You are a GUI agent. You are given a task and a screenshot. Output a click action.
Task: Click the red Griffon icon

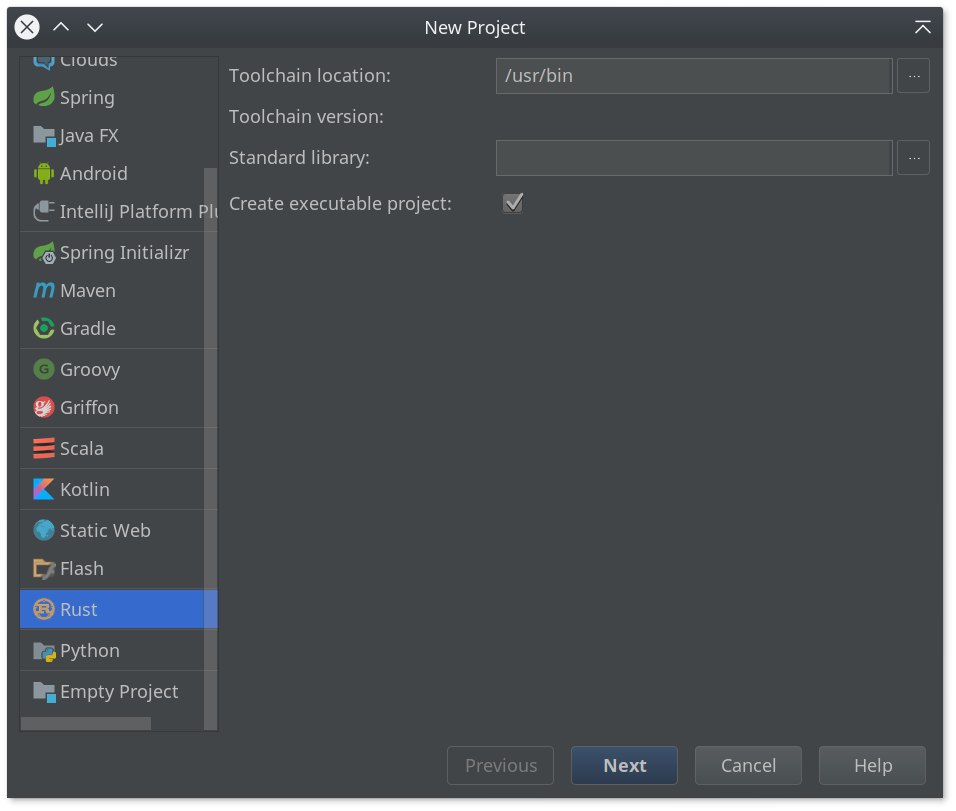pos(43,407)
